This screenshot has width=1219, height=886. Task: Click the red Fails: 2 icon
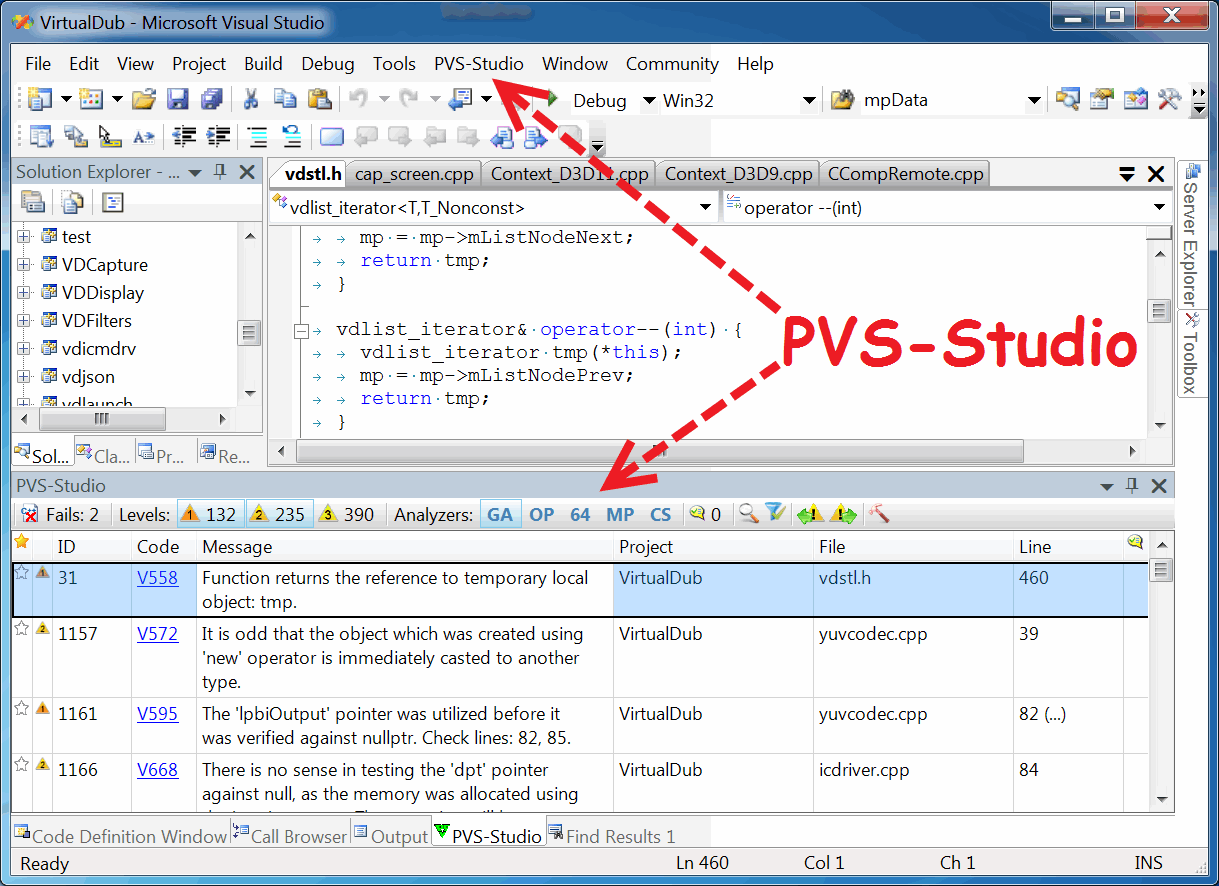pos(30,515)
